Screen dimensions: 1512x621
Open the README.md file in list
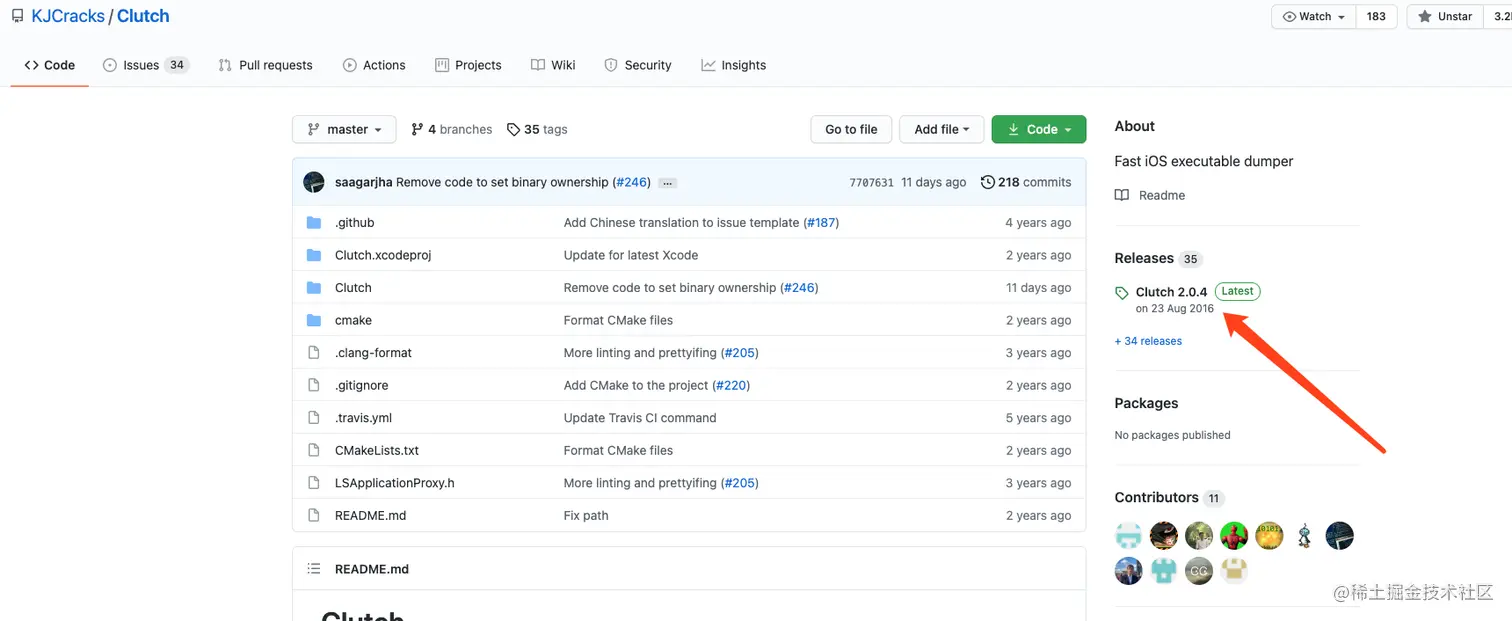pos(370,515)
